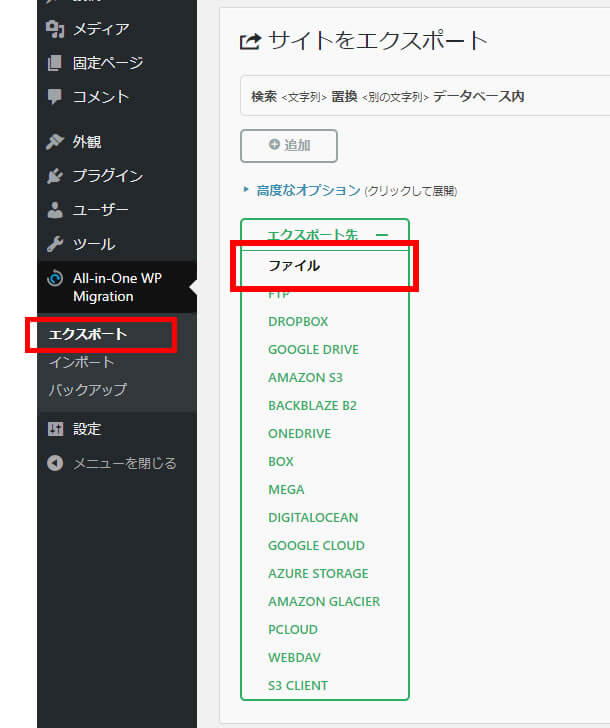Choose BOX as export destination
This screenshot has height=728, width=610.
pos(281,462)
